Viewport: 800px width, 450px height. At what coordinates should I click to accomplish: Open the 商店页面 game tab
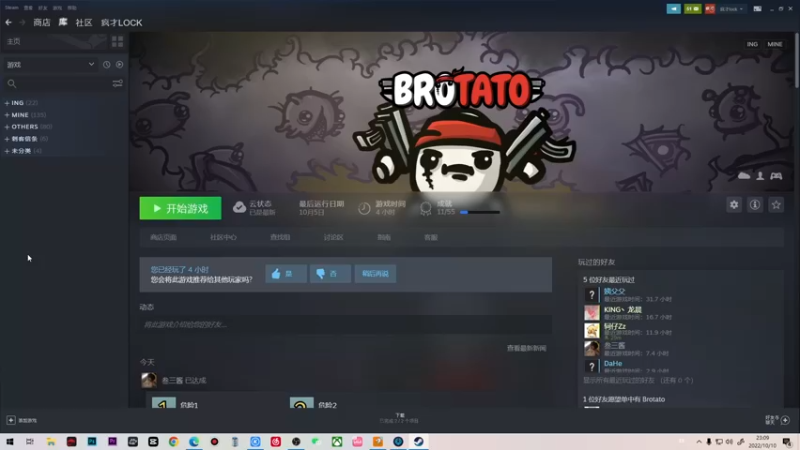163,237
